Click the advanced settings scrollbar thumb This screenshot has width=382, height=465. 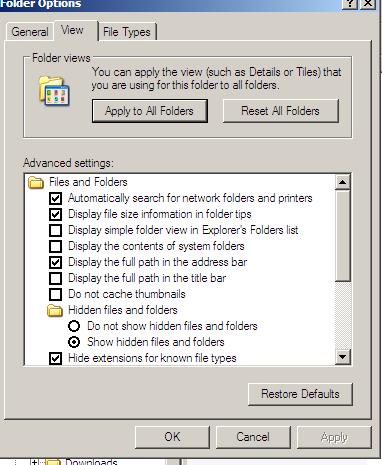coord(343,236)
